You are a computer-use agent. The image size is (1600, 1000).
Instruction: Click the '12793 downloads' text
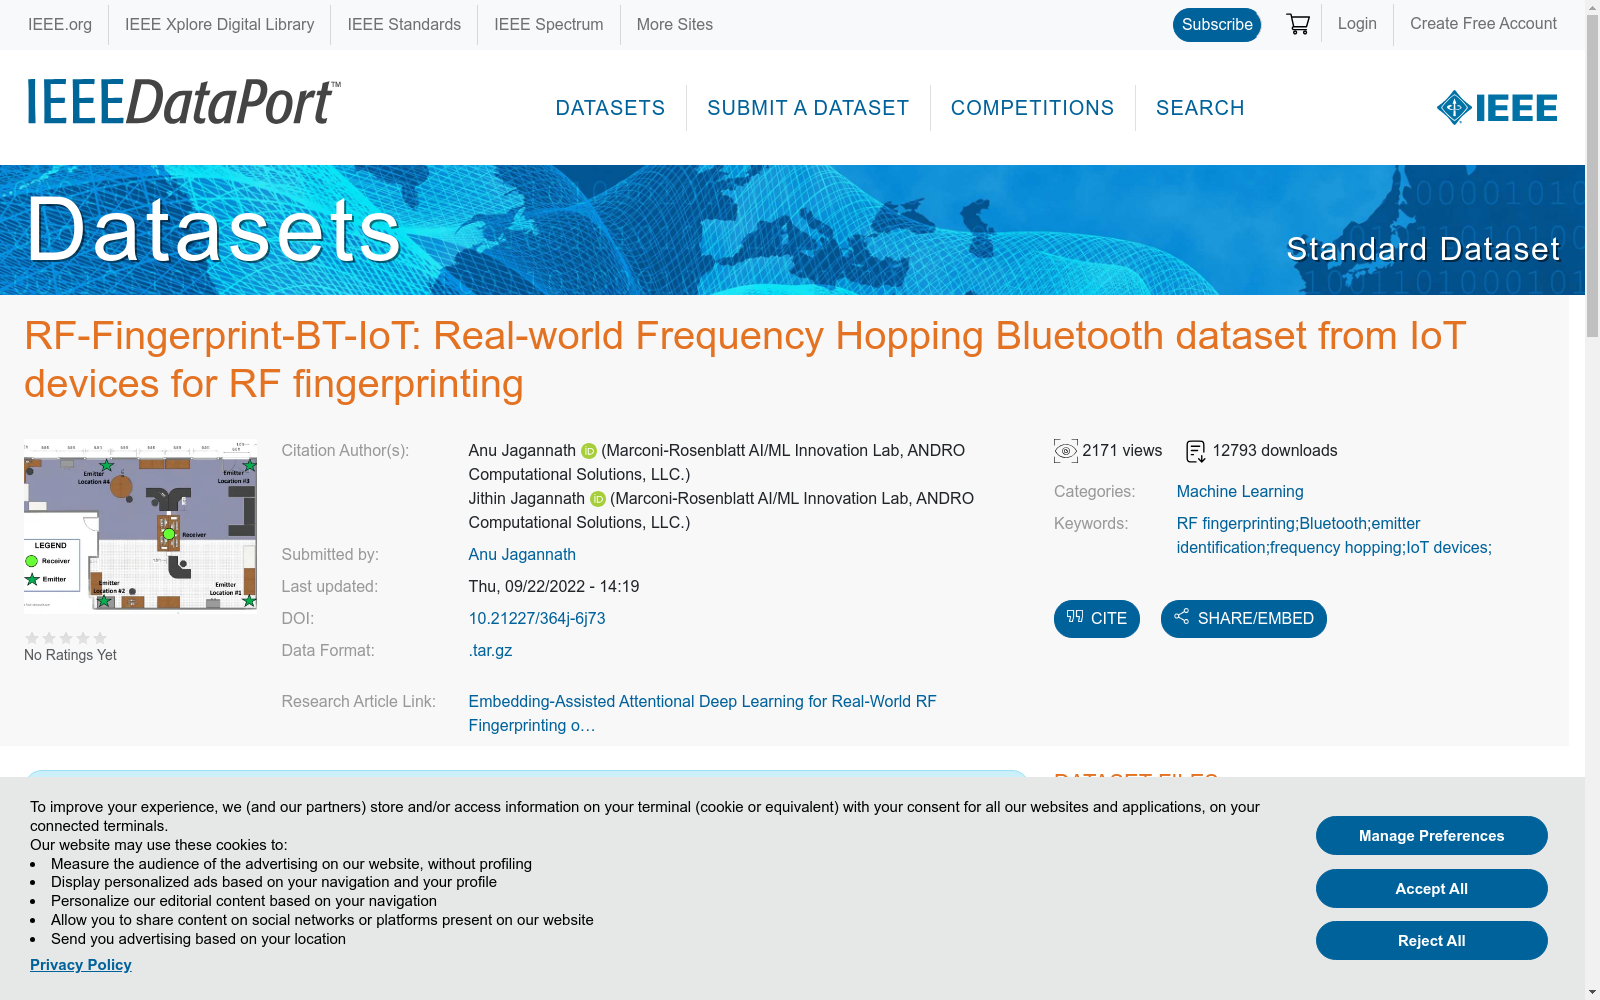coord(1275,451)
